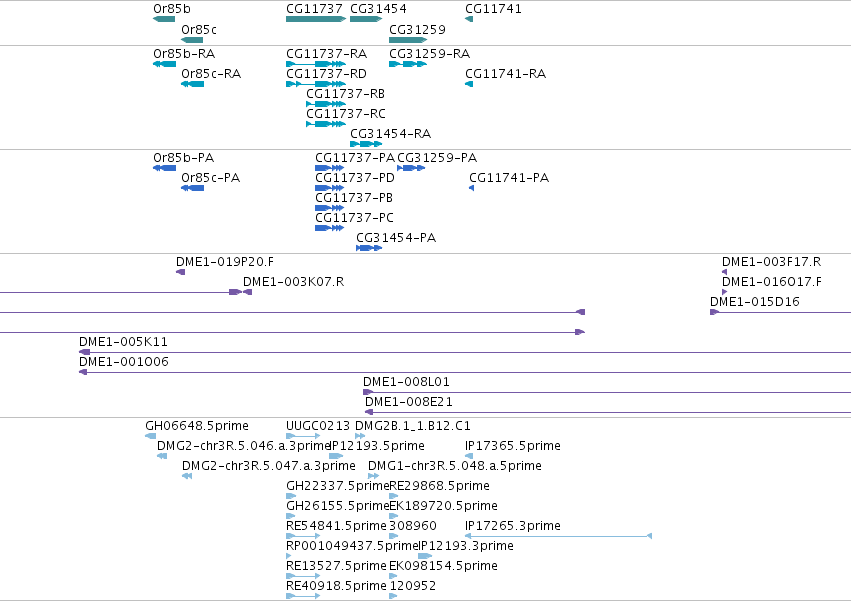Click the RE29868.5prime EST glyph
Image resolution: width=851 pixels, height=601 pixels.
click(x=393, y=496)
